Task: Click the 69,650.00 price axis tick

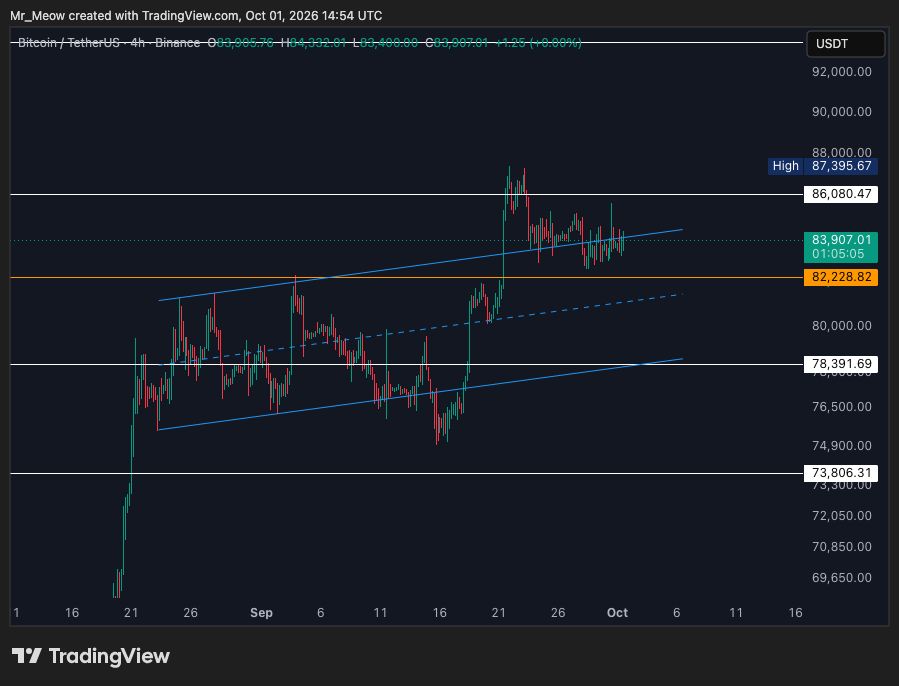Action: [842, 578]
